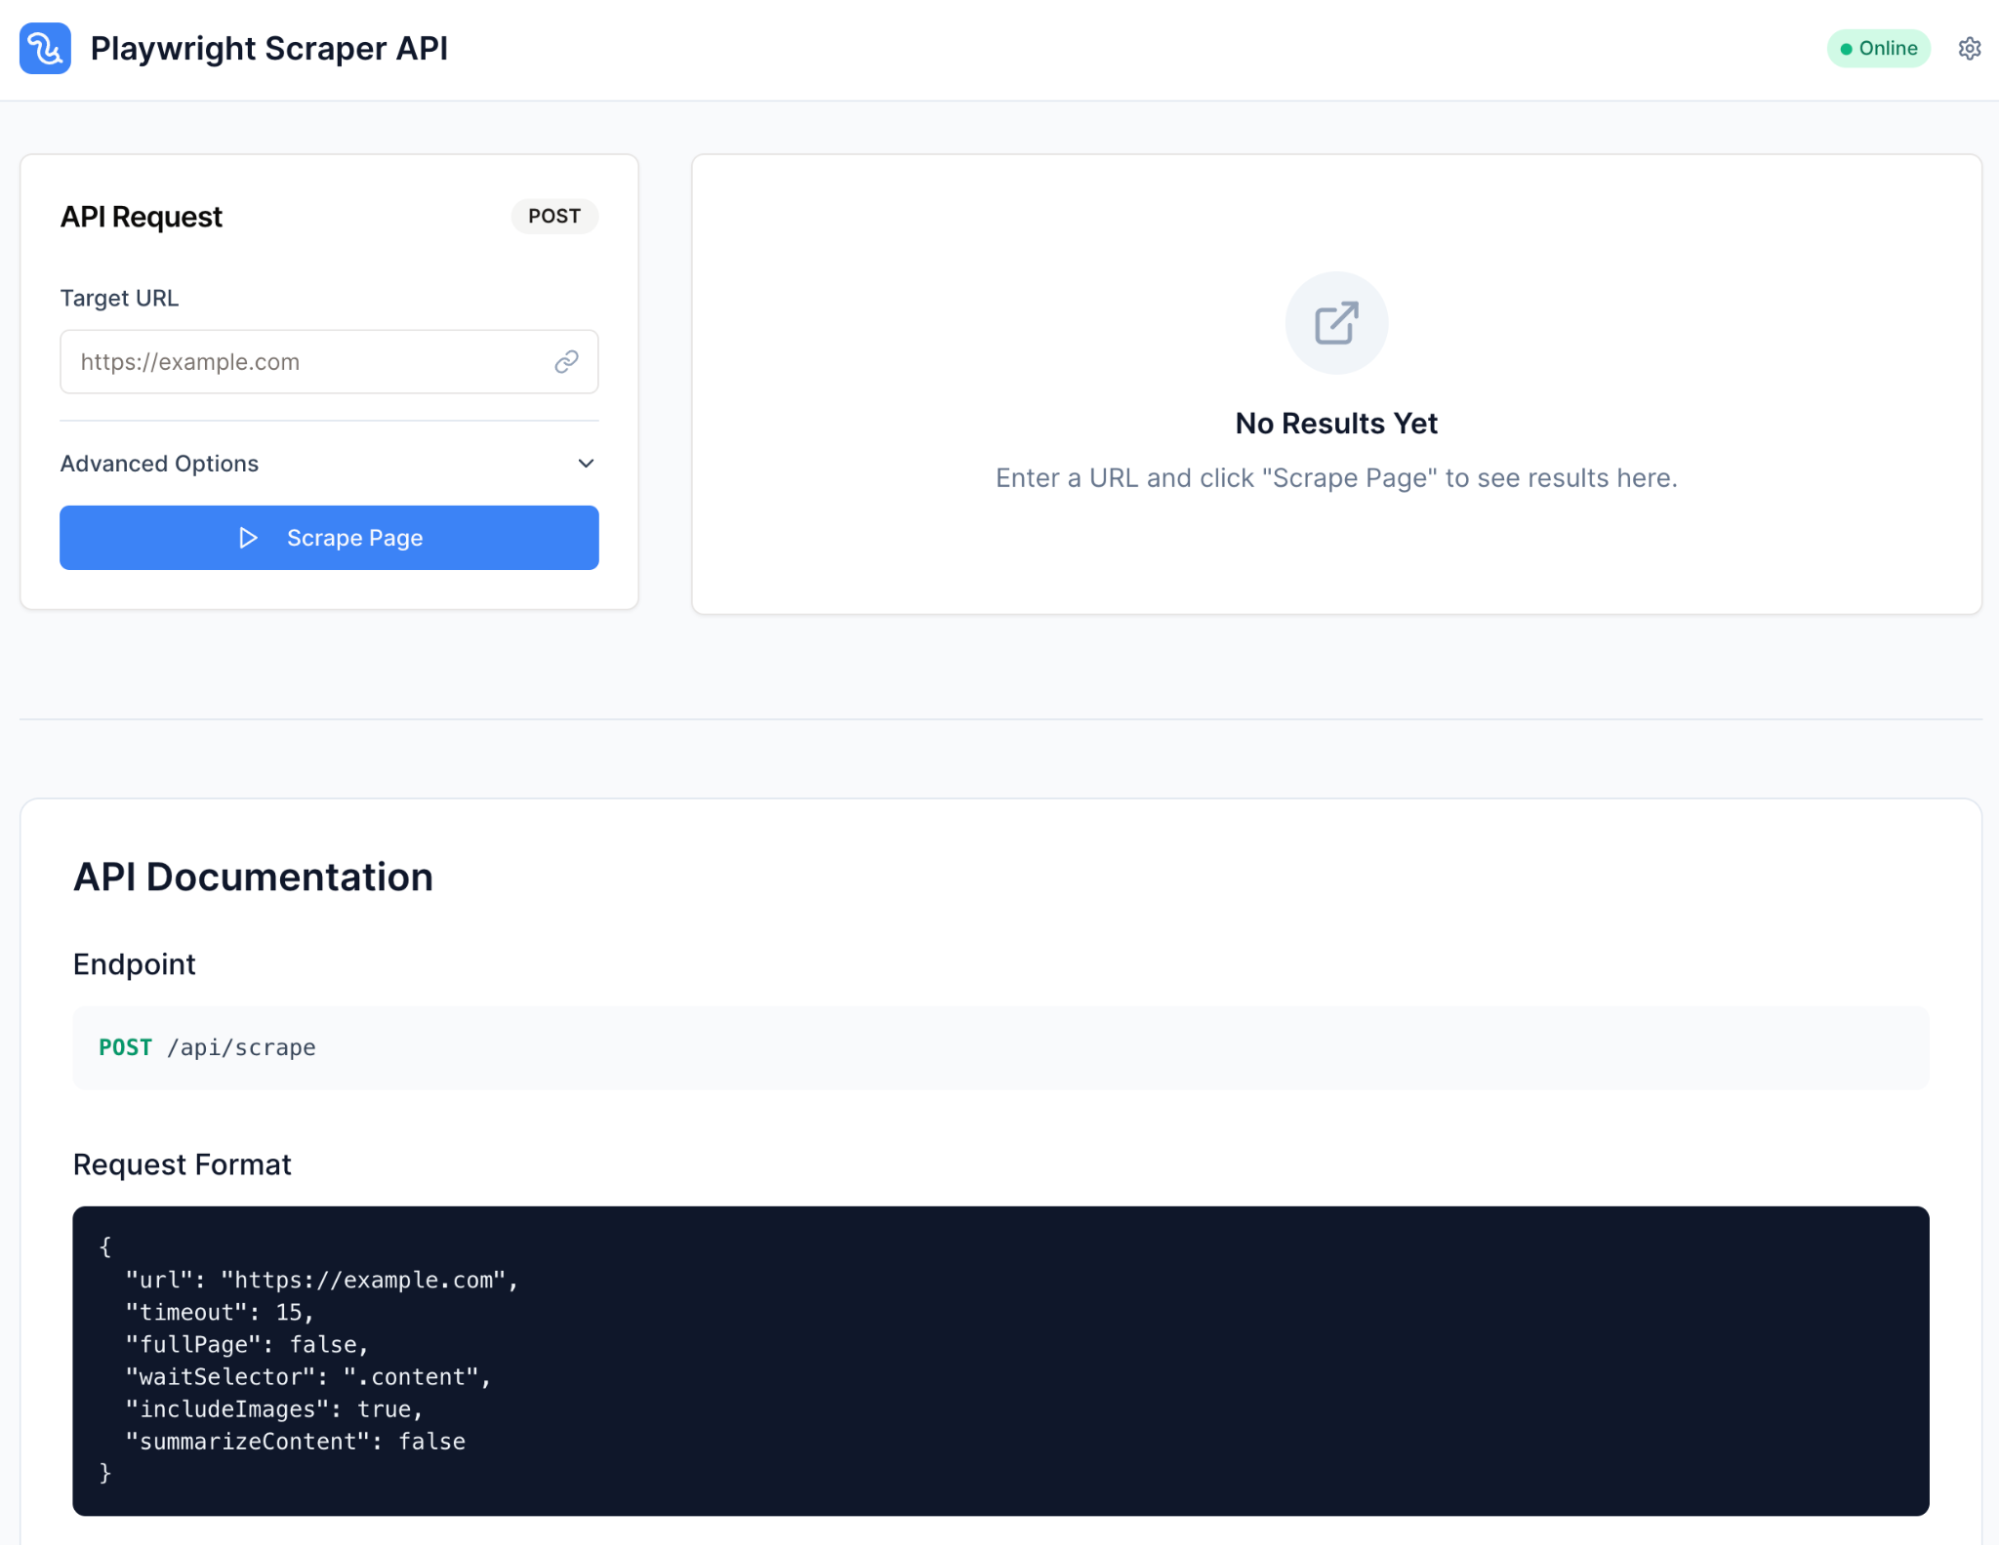Click the "timeout": 15 code line
Screen dimensions: 1999x1546
219,1312
